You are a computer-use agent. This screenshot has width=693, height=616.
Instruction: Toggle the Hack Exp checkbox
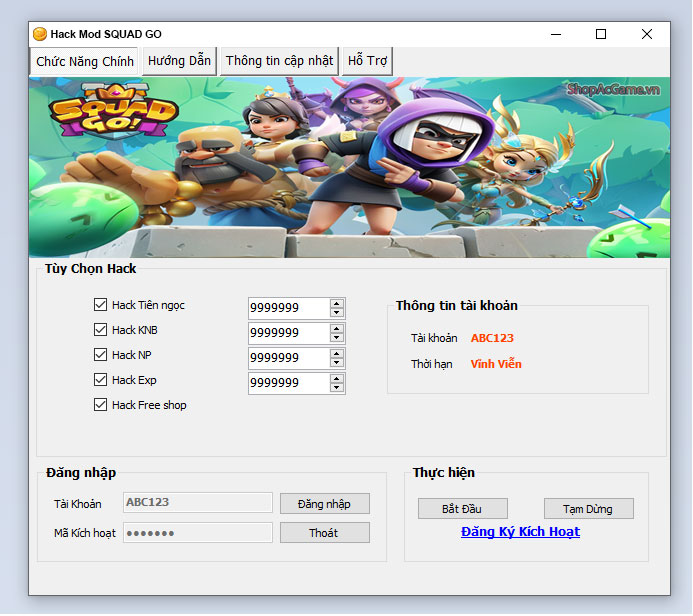pyautogui.click(x=100, y=380)
